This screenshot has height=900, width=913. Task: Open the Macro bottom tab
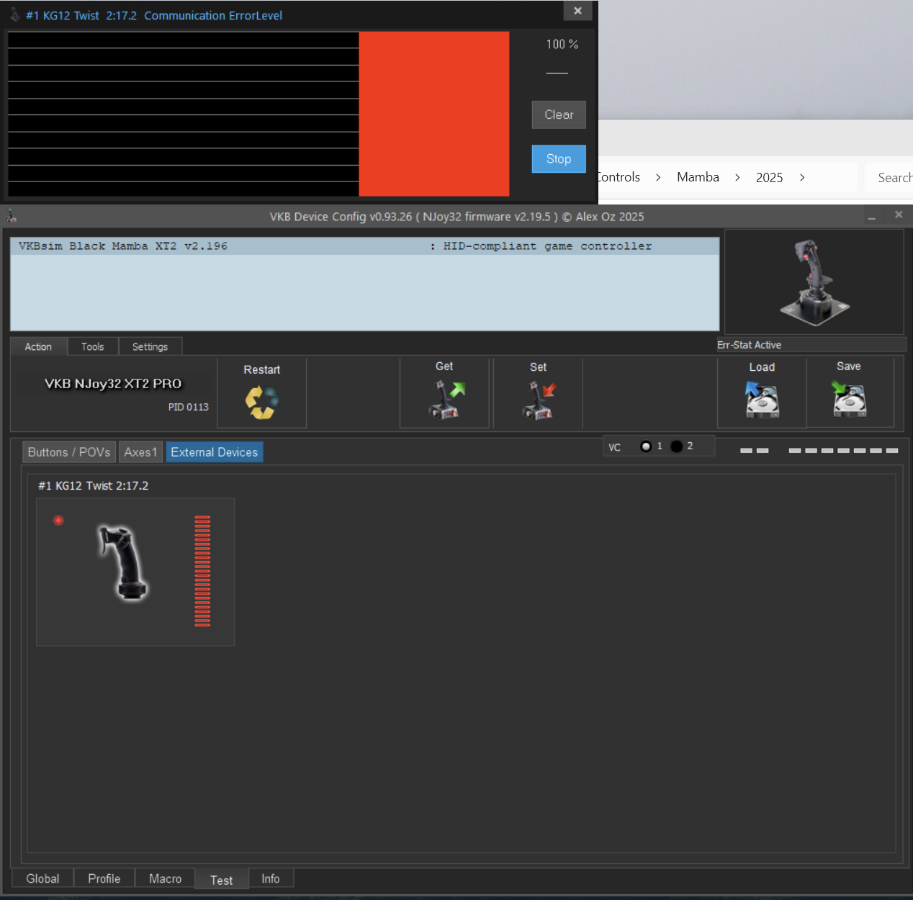pos(165,878)
